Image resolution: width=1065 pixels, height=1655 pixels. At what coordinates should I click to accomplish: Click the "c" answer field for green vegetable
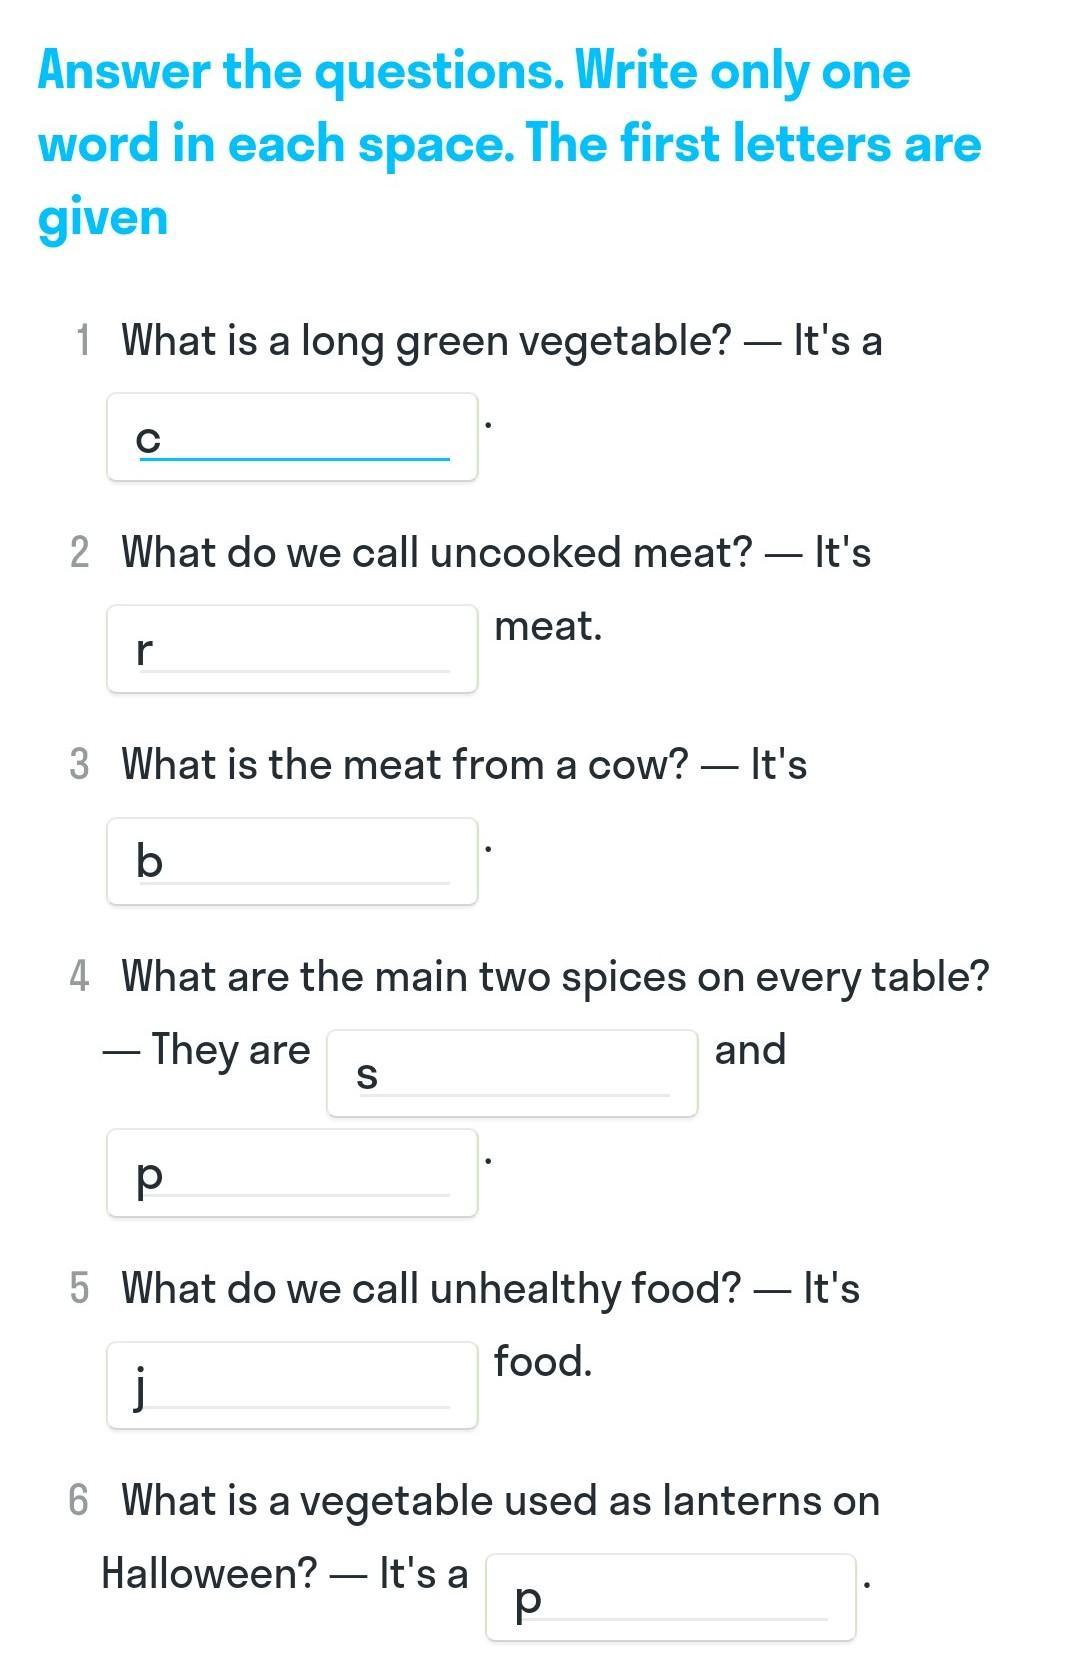[x=292, y=437]
